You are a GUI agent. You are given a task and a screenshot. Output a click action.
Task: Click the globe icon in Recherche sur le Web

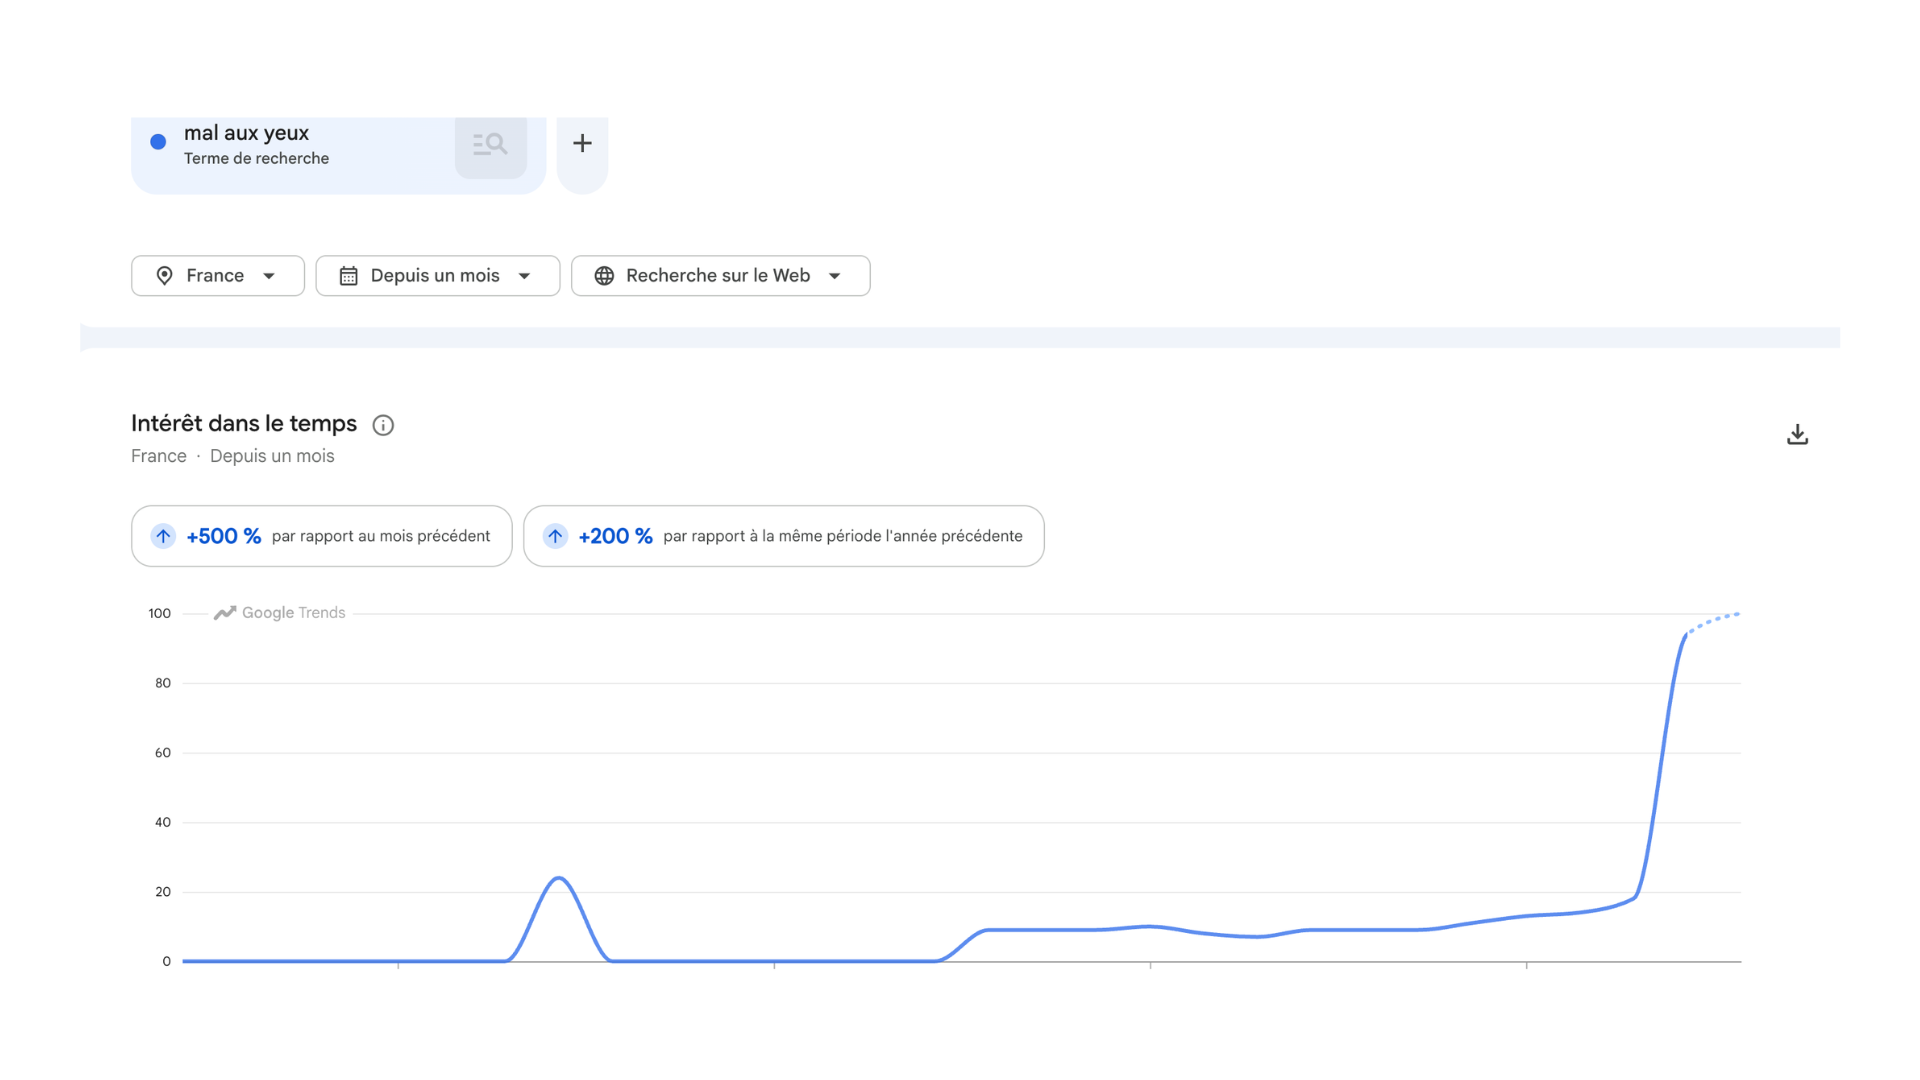[604, 276]
